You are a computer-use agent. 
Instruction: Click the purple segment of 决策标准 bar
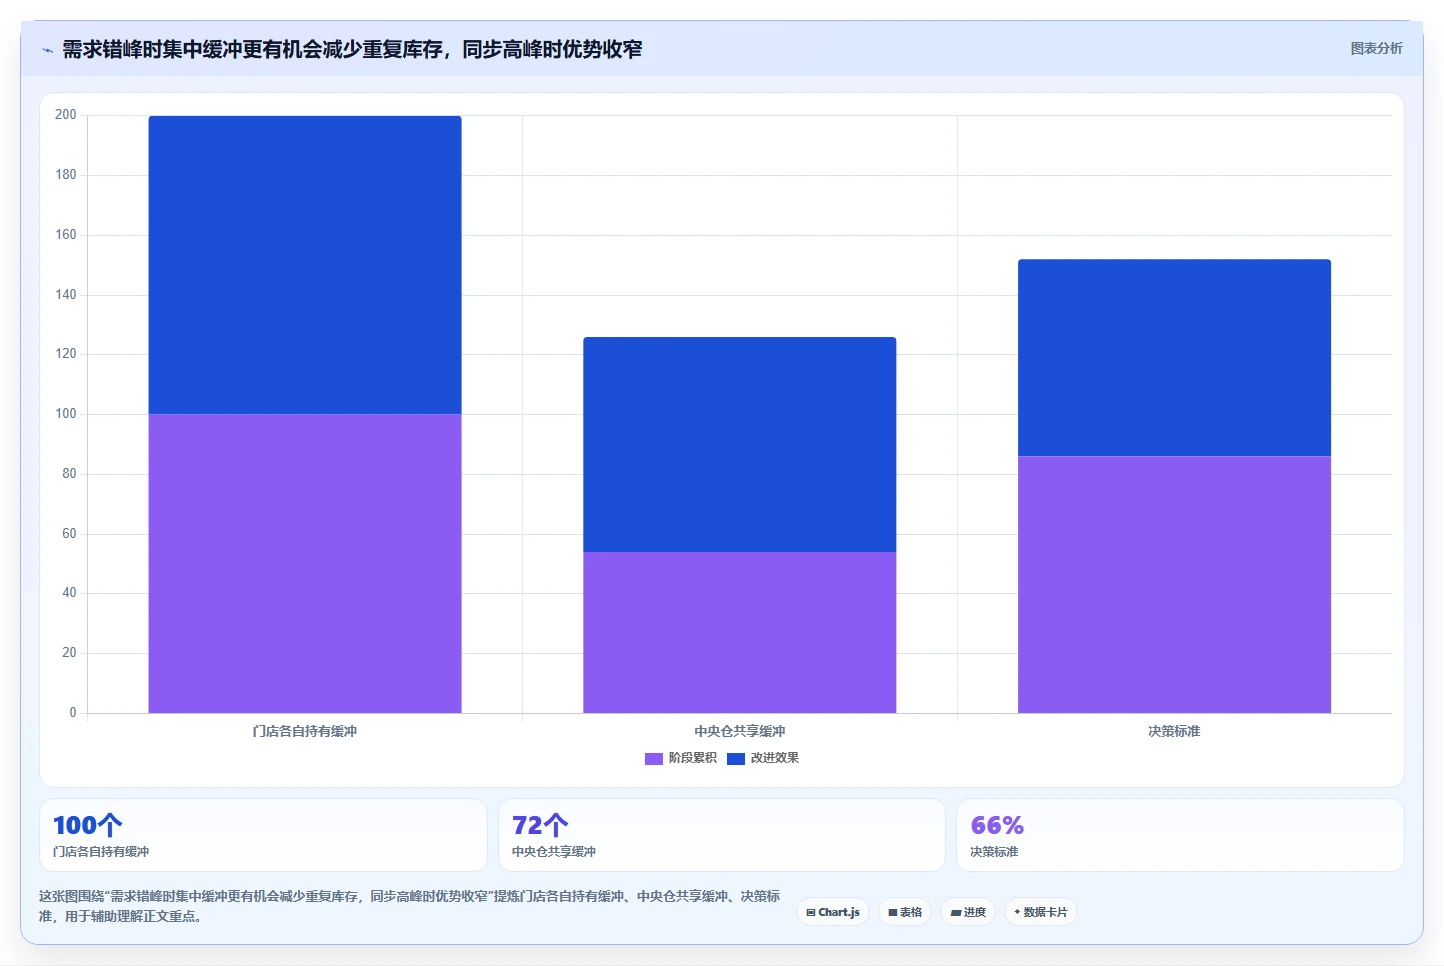click(x=1175, y=585)
